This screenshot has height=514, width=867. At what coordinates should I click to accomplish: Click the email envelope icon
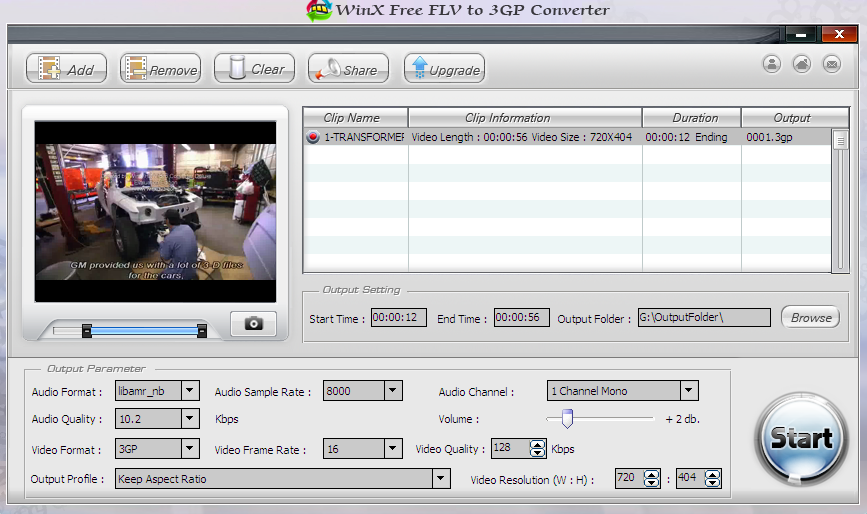(832, 64)
